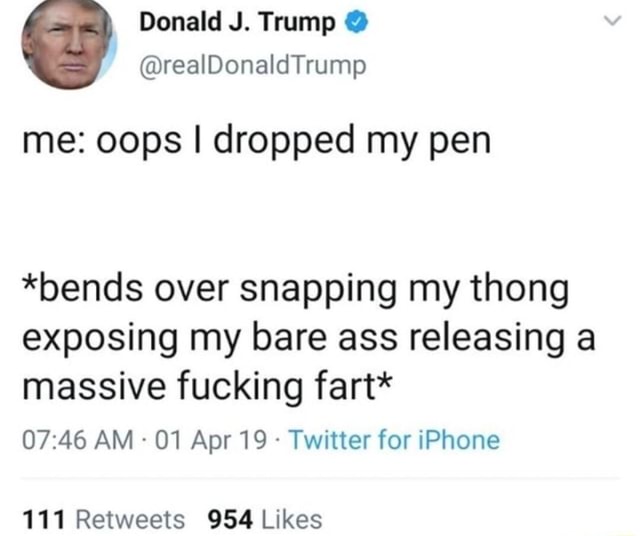The height and width of the screenshot is (536, 640).
Task: Select the Donald J. Trump display name
Action: point(237,22)
